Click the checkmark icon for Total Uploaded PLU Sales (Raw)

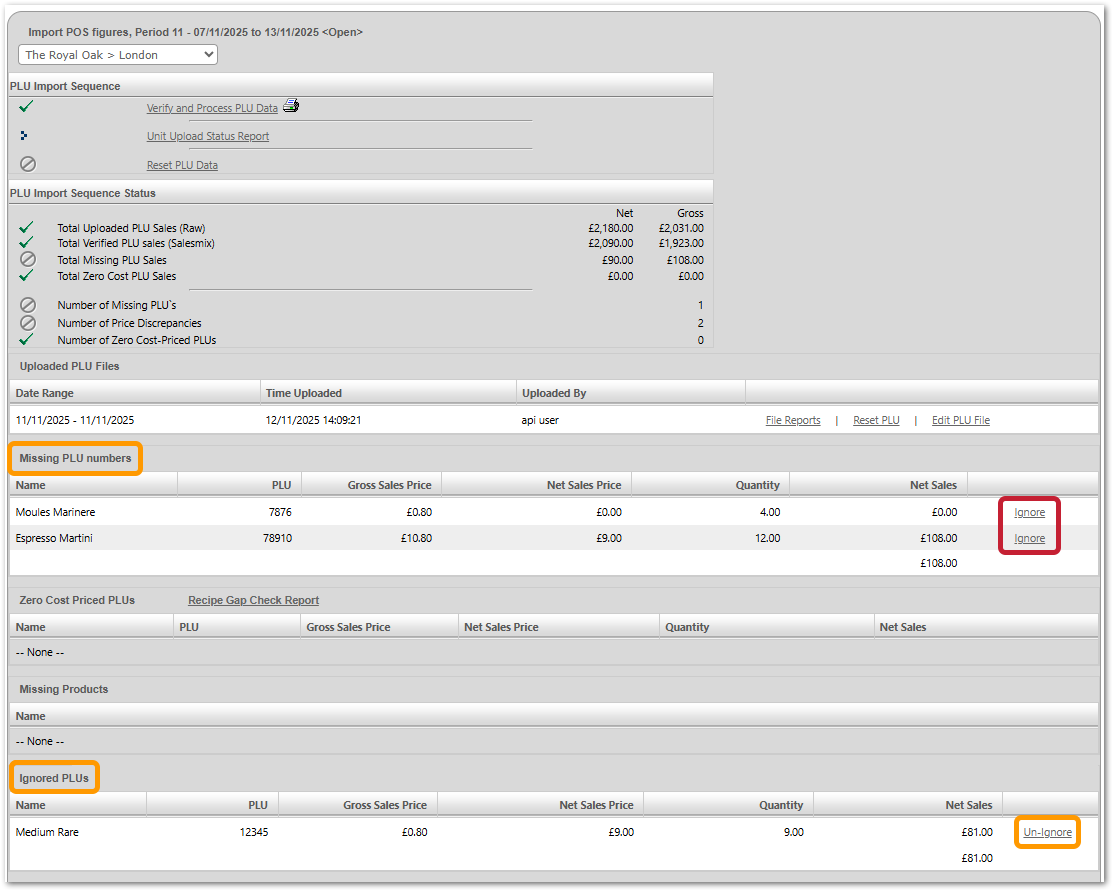27,228
